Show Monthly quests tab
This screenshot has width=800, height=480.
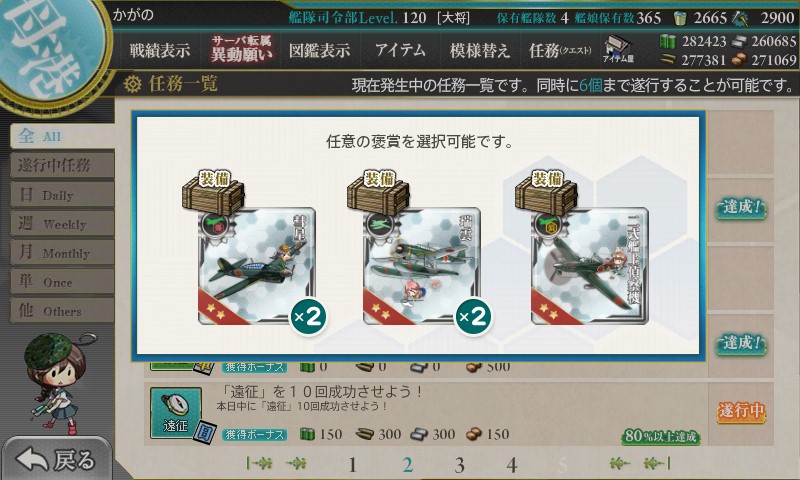(x=62, y=252)
